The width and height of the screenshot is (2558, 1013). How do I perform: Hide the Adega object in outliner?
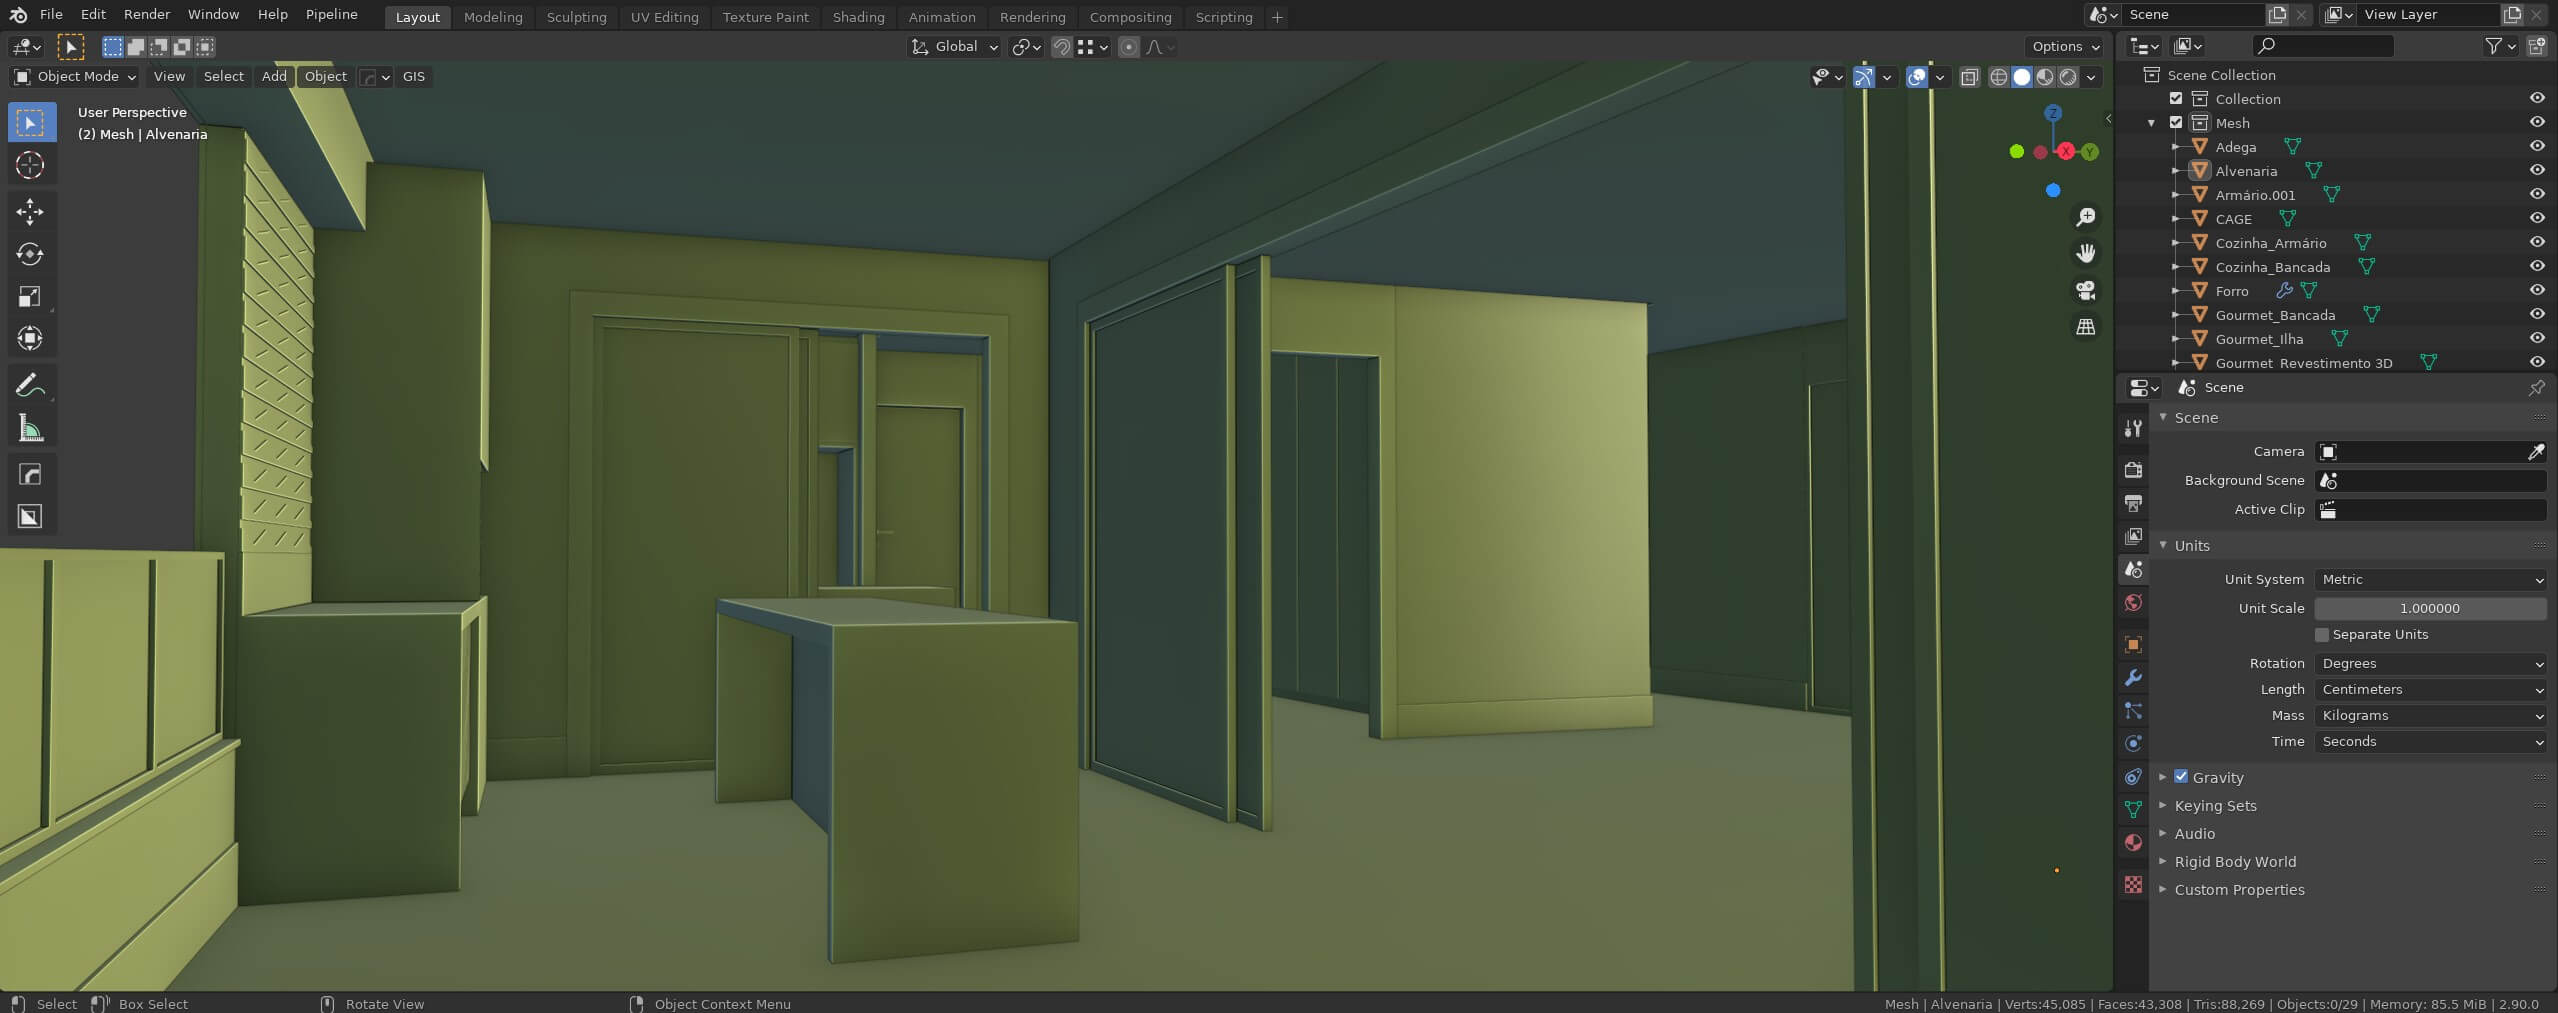(x=2537, y=146)
